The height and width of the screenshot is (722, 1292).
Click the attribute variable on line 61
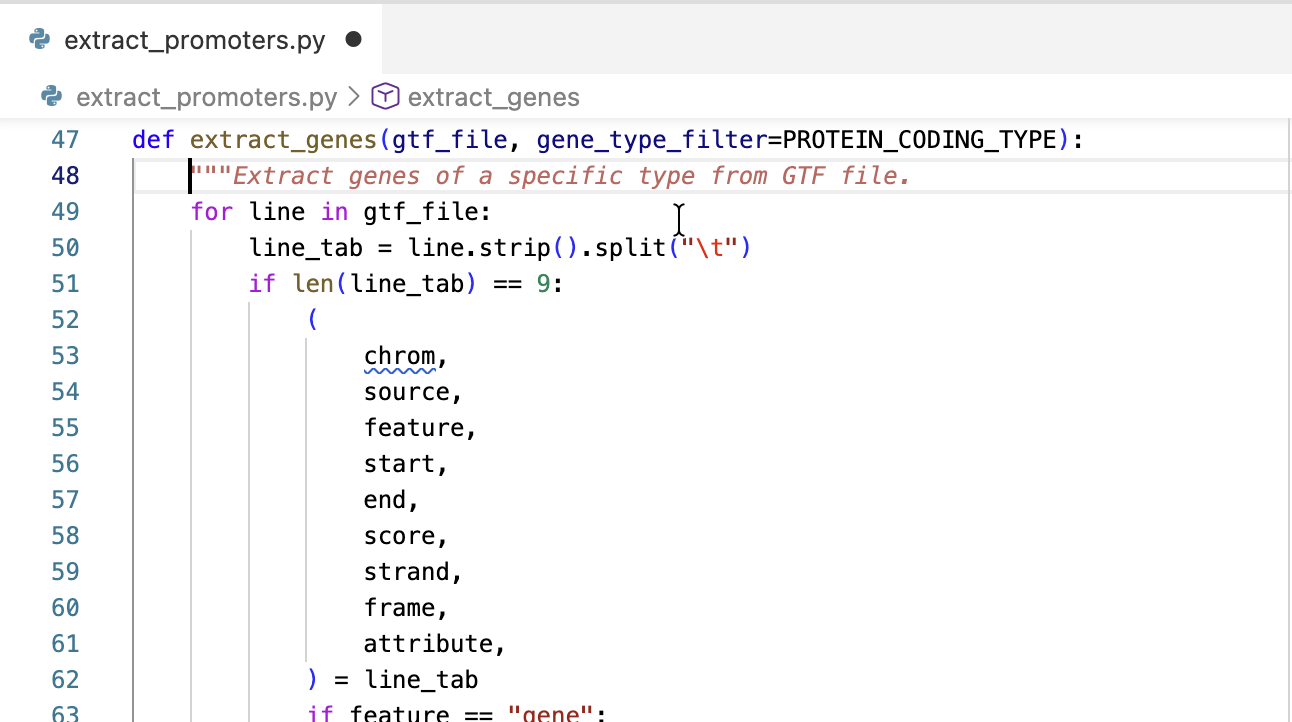pyautogui.click(x=428, y=644)
